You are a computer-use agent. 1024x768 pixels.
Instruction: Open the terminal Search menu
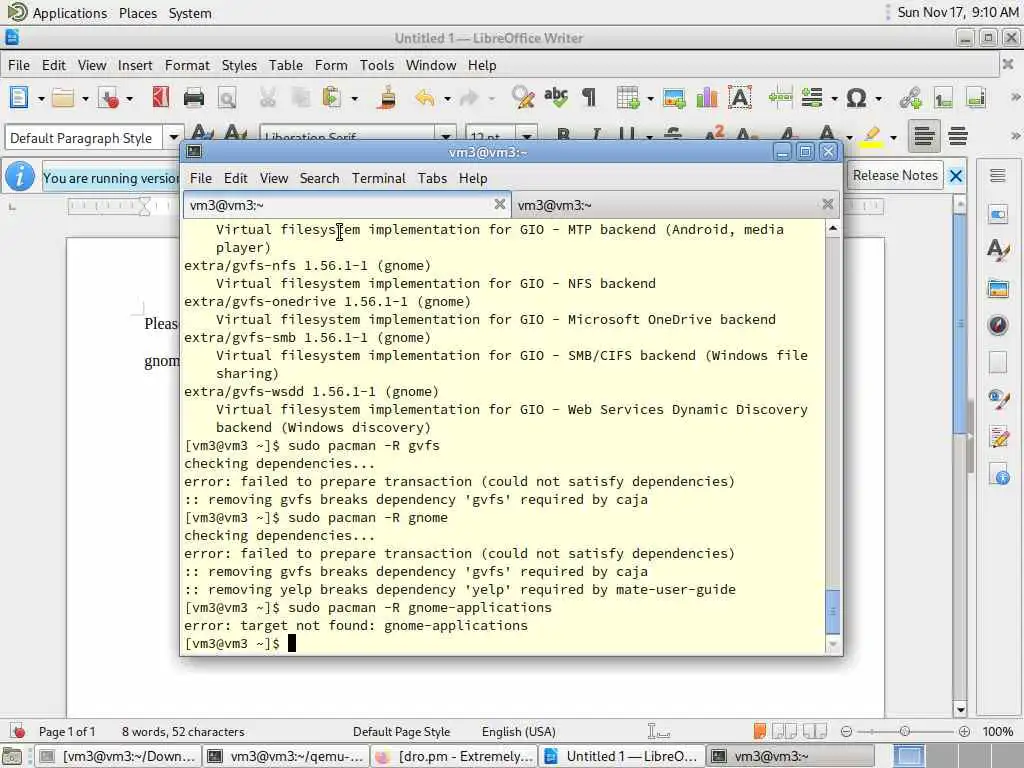319,178
